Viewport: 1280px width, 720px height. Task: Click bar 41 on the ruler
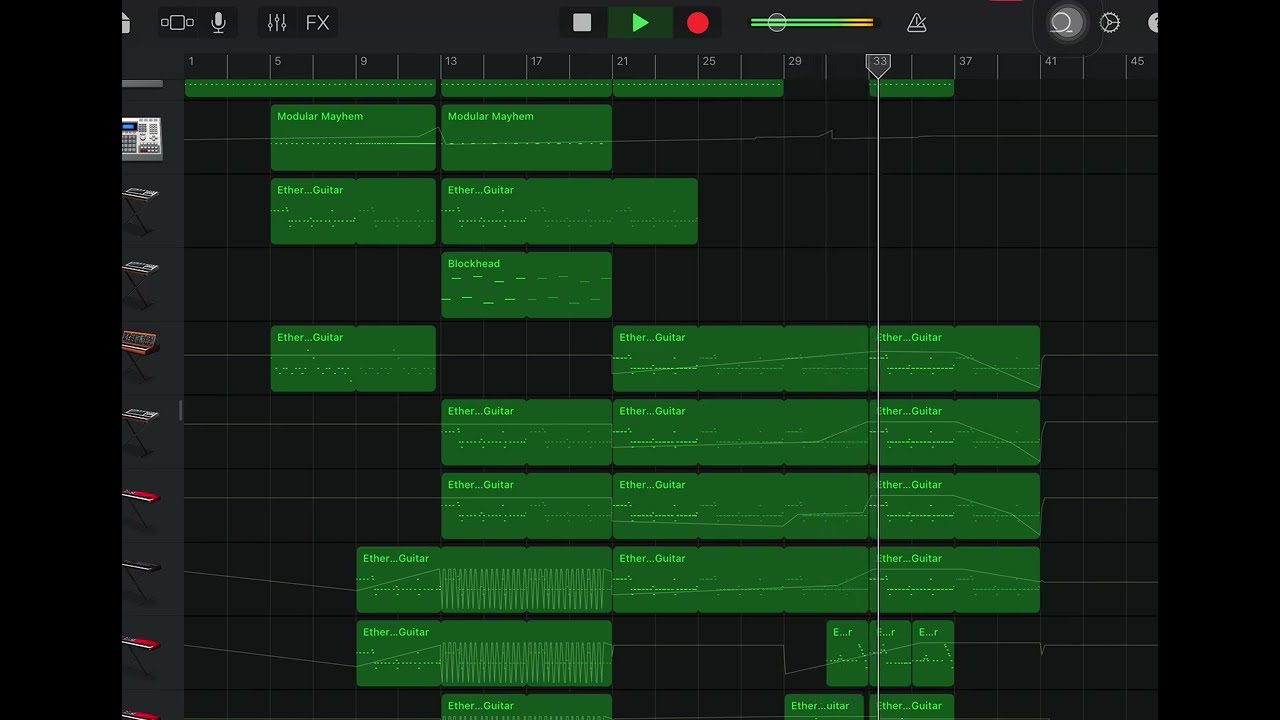[x=1051, y=61]
